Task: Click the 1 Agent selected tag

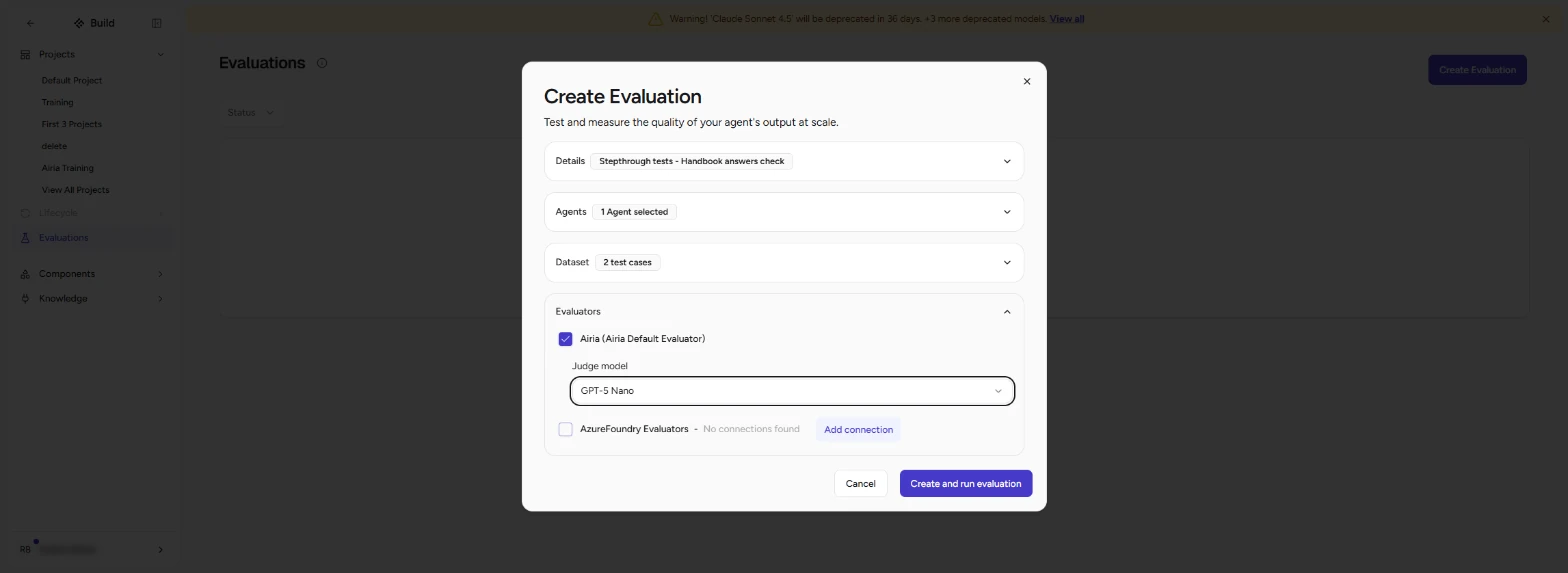Action: (x=634, y=212)
